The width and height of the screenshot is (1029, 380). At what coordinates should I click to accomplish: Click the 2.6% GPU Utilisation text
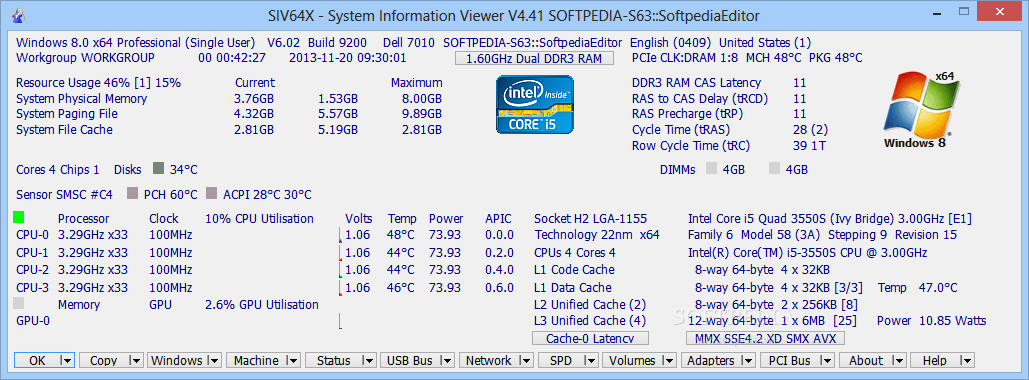262,305
